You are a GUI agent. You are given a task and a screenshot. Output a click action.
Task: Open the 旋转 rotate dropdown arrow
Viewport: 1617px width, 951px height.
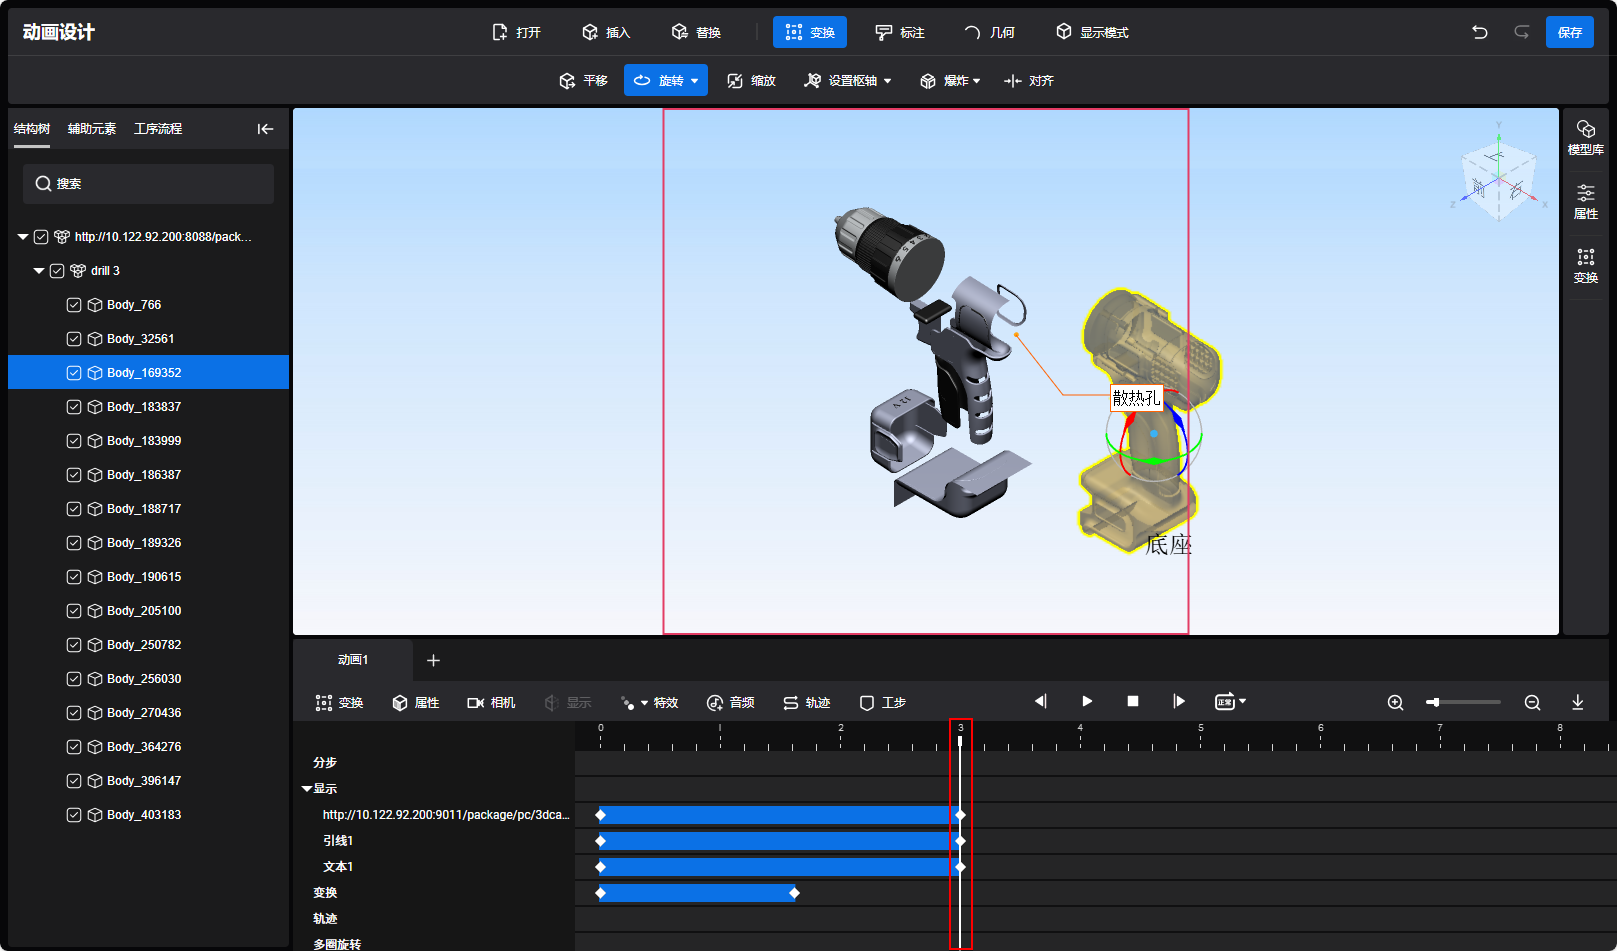[695, 81]
